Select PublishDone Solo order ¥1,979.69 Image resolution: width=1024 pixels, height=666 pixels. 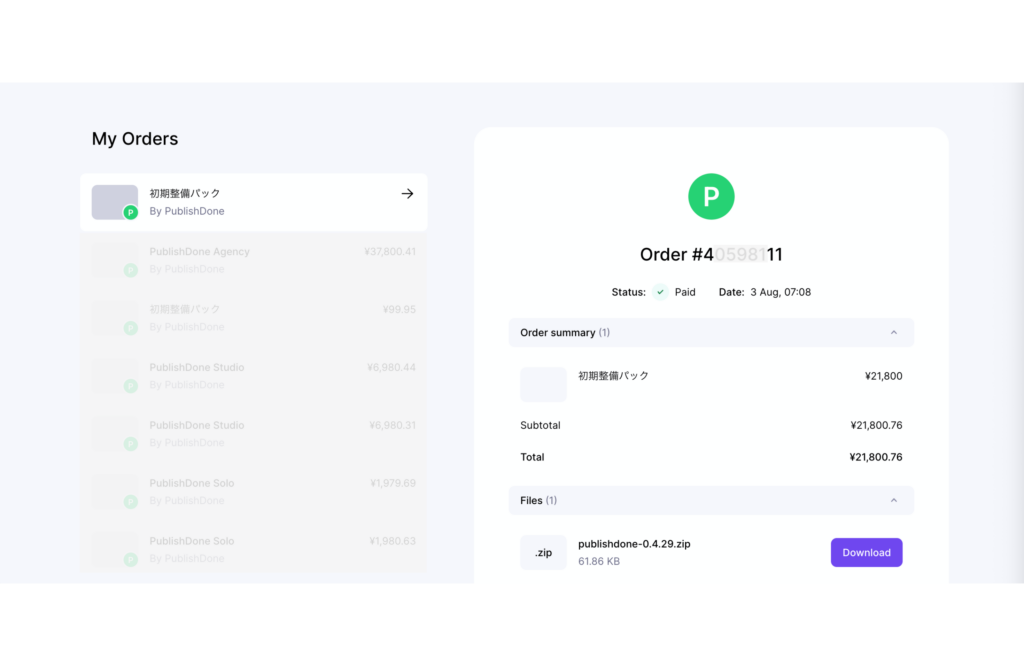click(253, 492)
